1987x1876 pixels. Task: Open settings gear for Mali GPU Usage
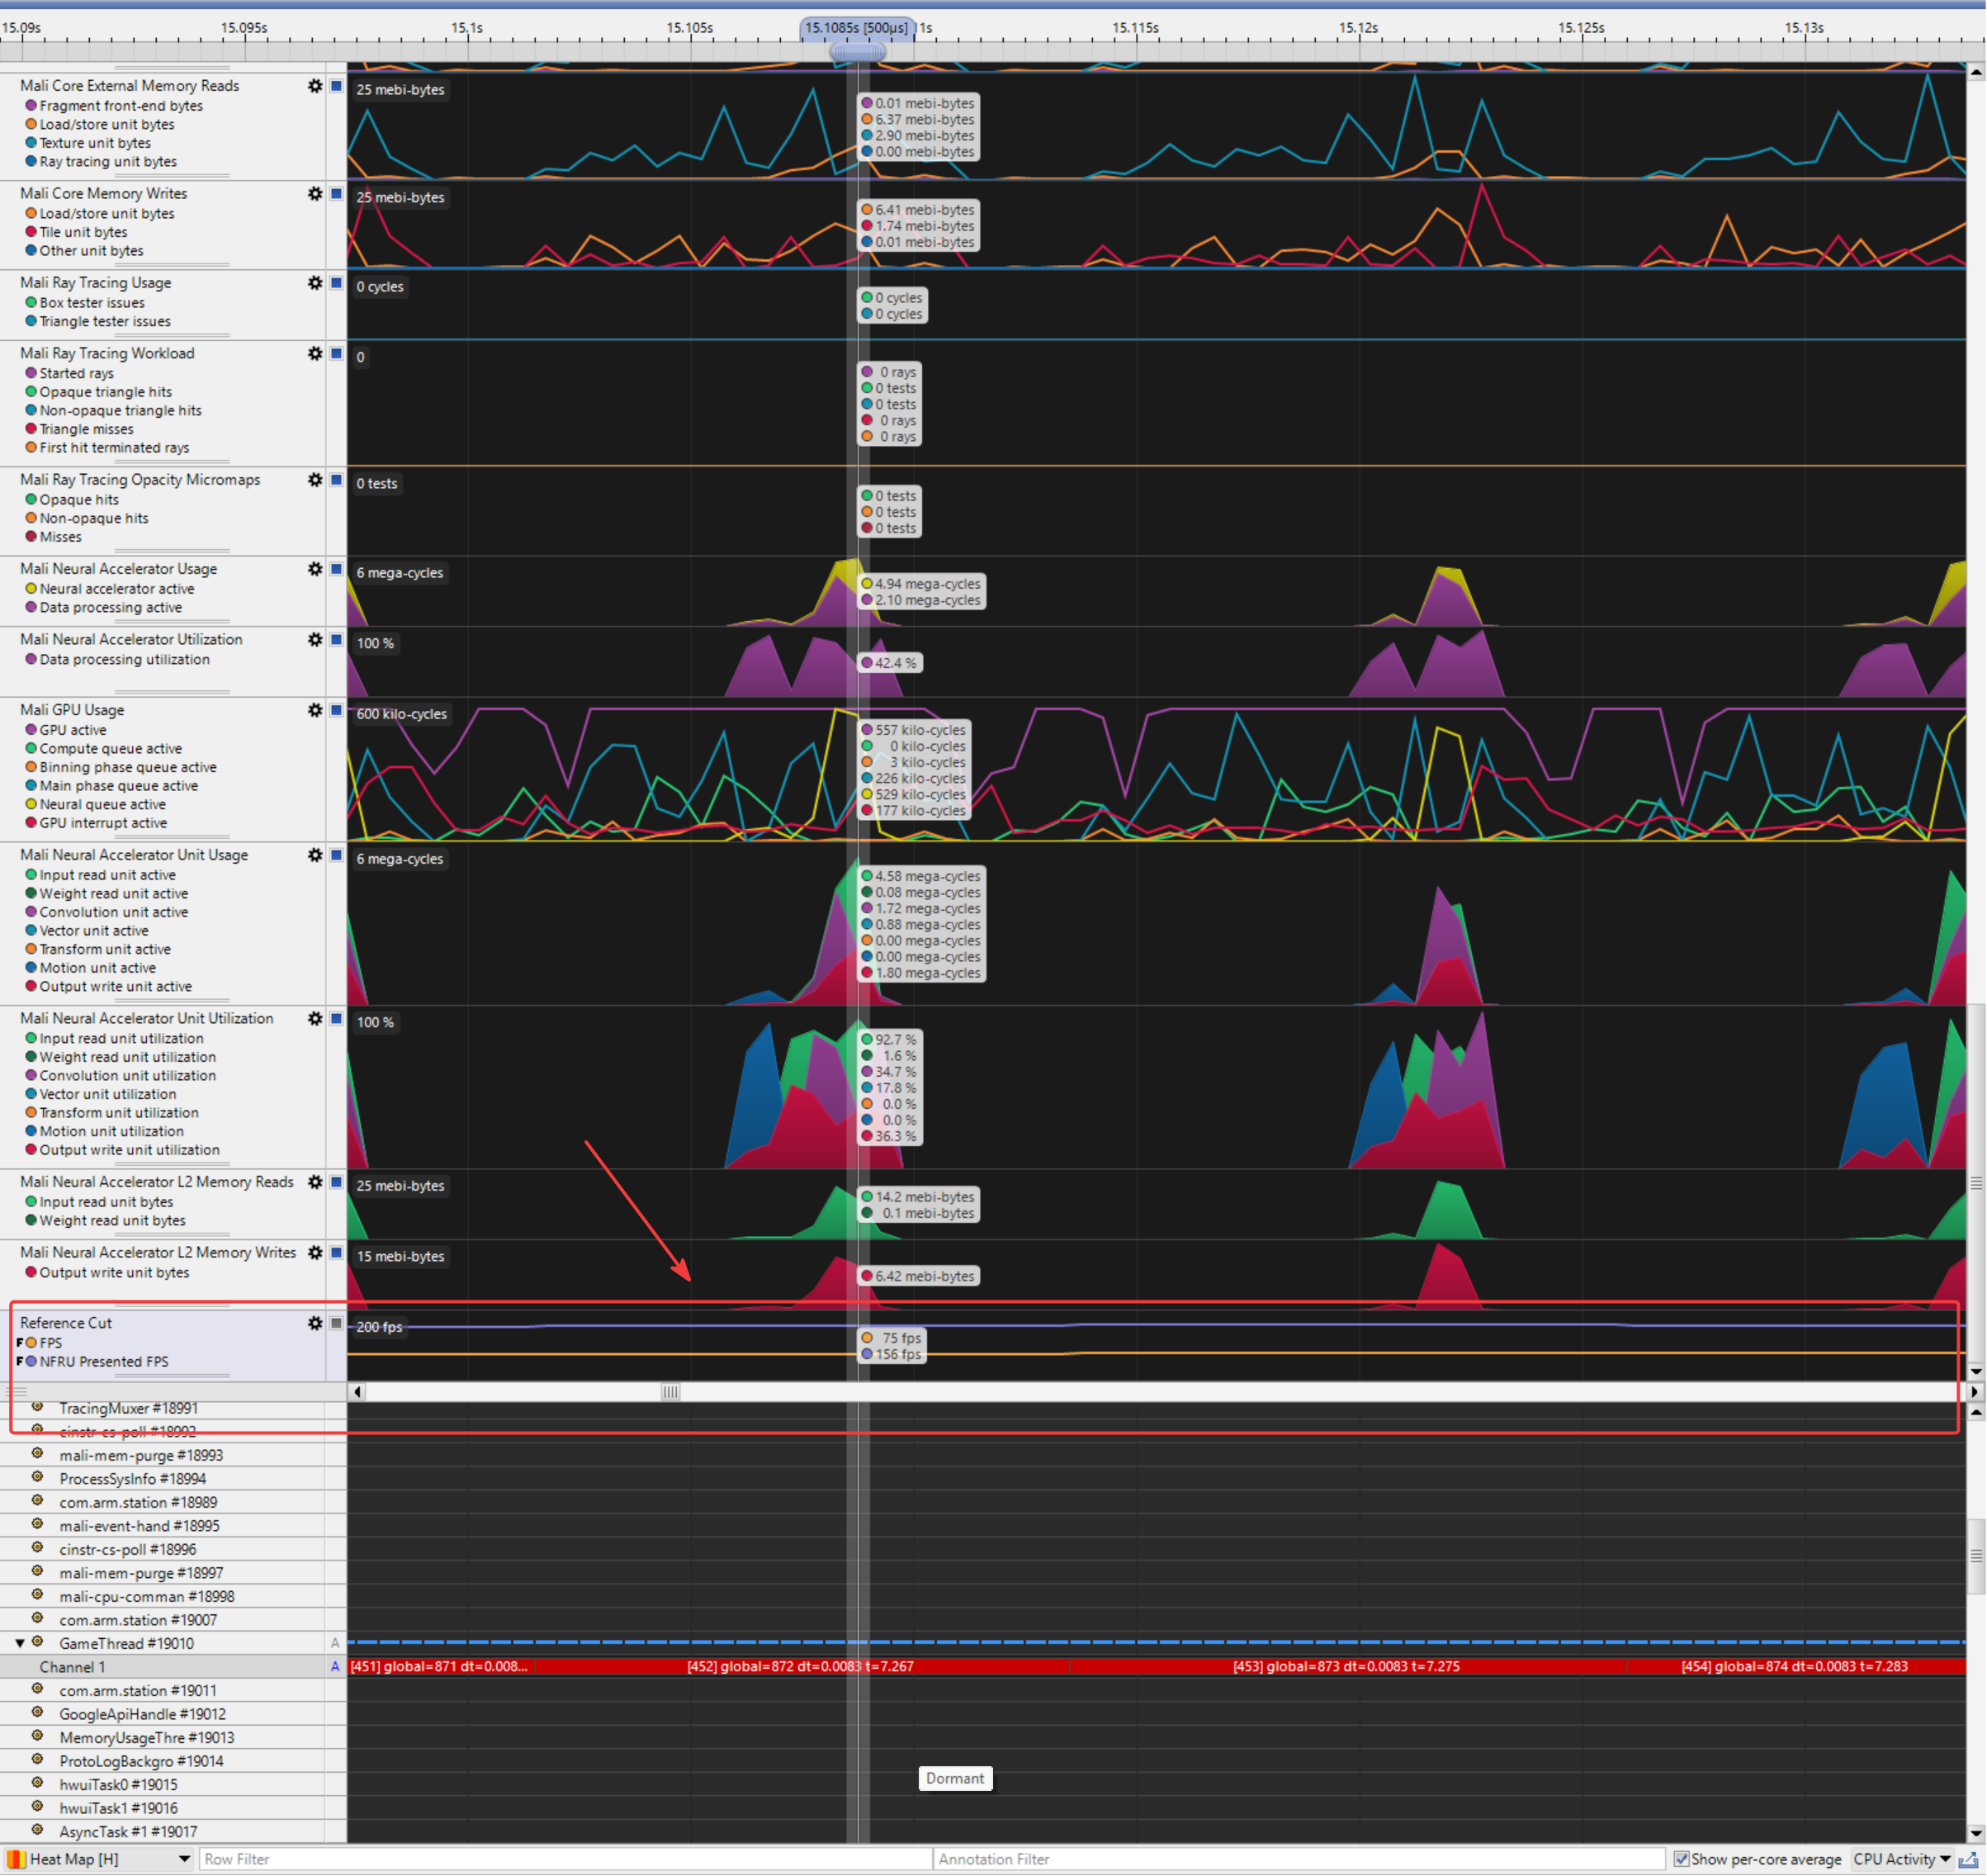315,710
